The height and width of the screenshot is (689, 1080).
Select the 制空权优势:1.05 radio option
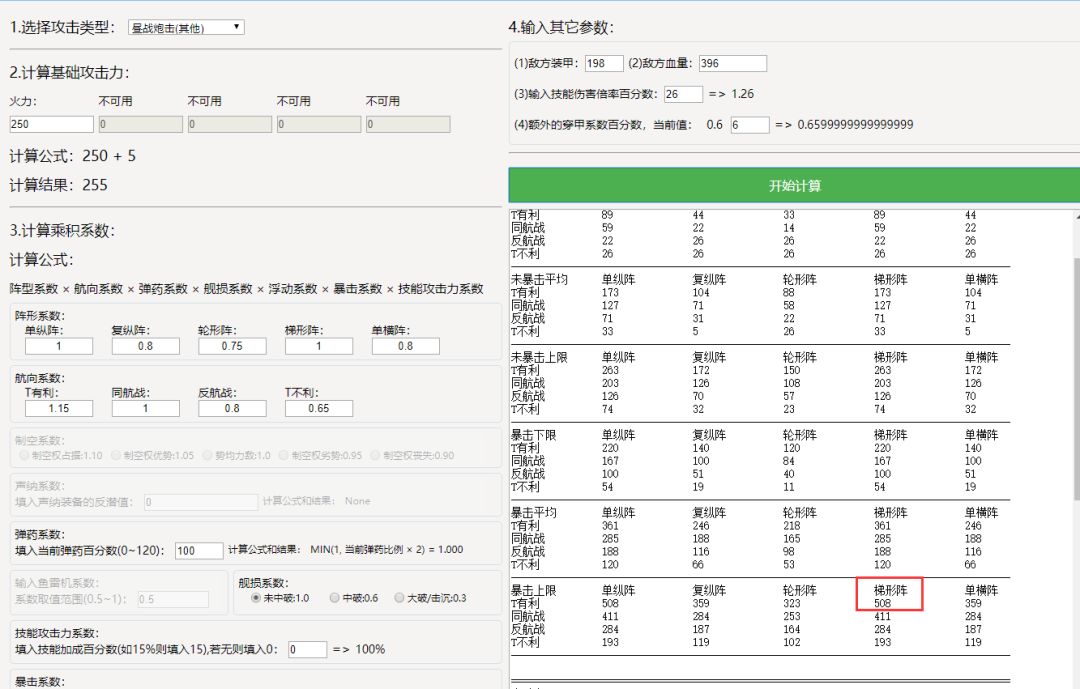coord(116,455)
